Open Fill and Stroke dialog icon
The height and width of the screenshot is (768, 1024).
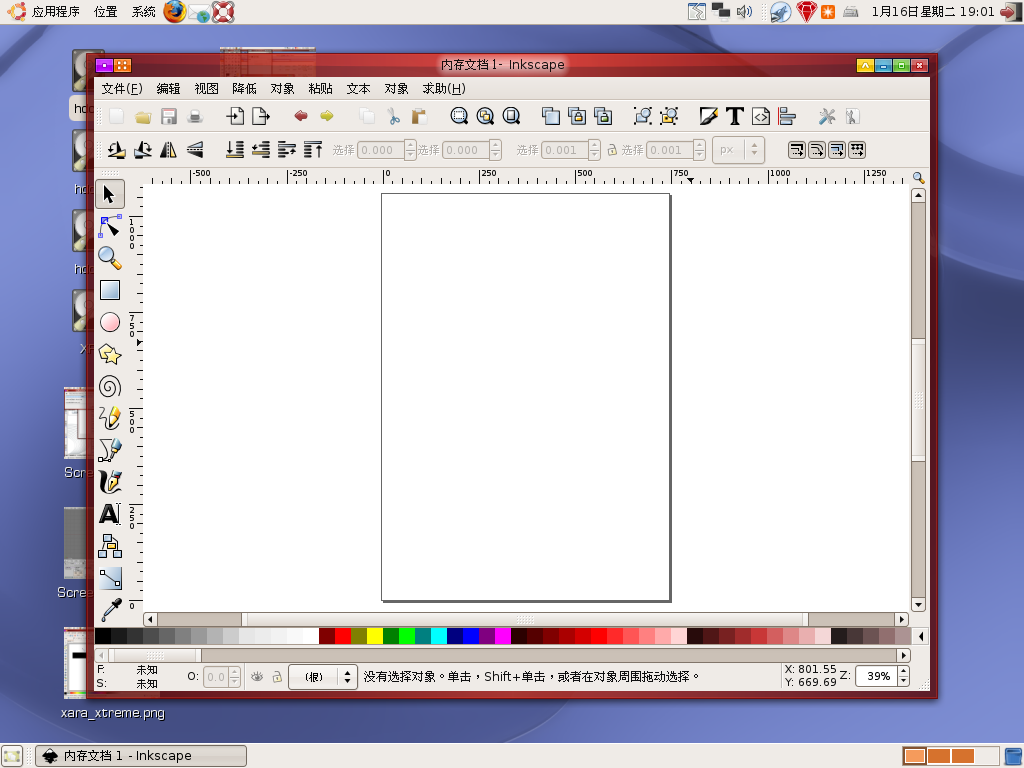(x=709, y=116)
